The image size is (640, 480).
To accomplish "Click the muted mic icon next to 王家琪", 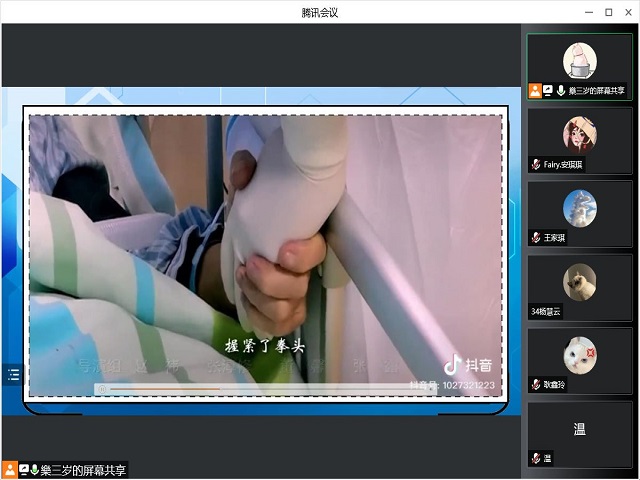I will (536, 238).
